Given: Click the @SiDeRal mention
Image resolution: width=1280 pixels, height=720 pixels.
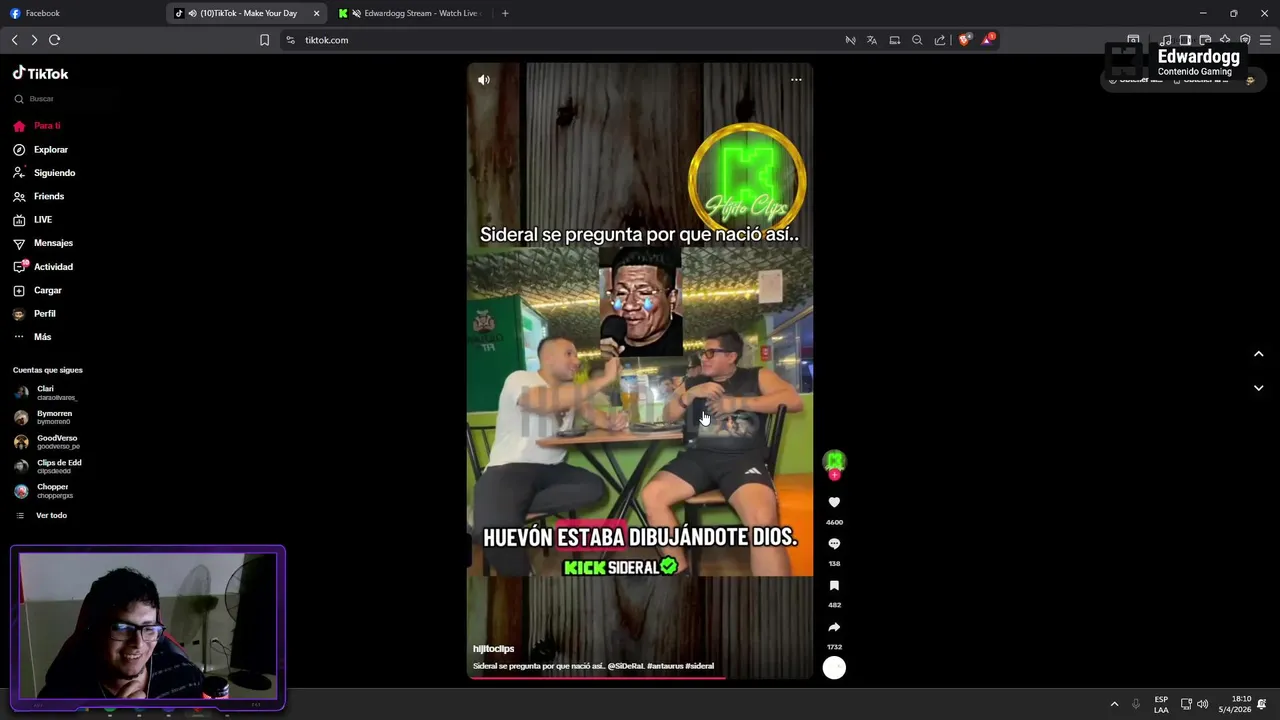Looking at the screenshot, I should point(626,666).
